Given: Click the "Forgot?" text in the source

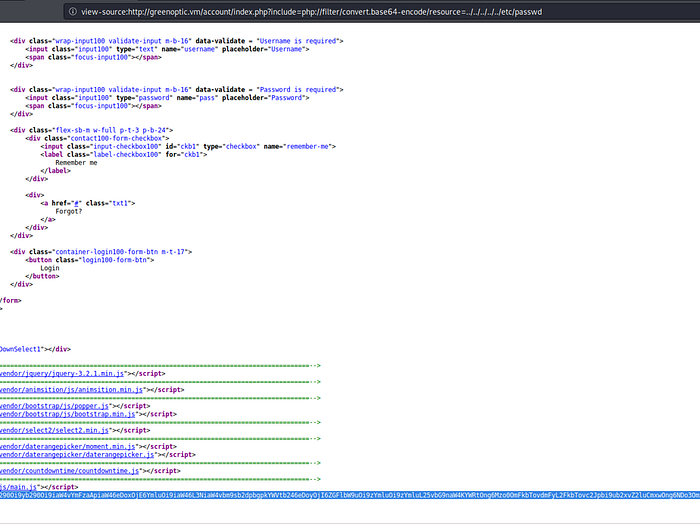Looking at the screenshot, I should 69,211.
